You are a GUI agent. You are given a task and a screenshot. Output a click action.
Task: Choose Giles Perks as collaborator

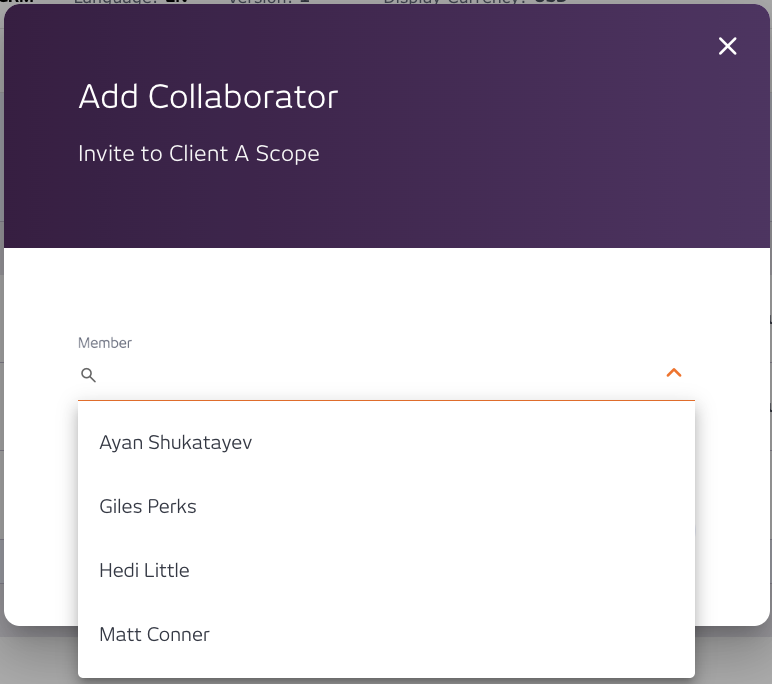(x=148, y=506)
